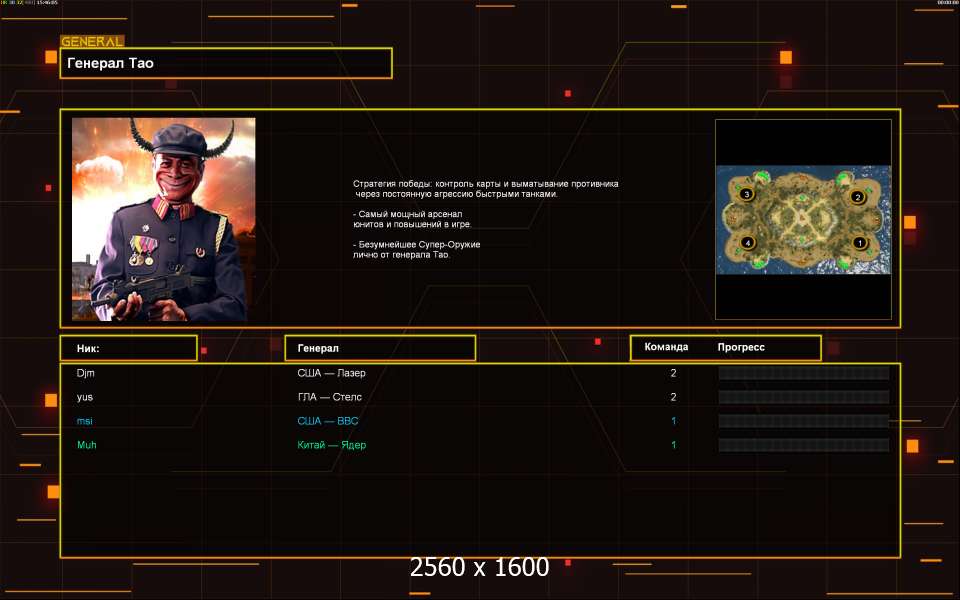The width and height of the screenshot is (960, 600).
Task: Click msi's loading progress bar
Action: point(804,421)
